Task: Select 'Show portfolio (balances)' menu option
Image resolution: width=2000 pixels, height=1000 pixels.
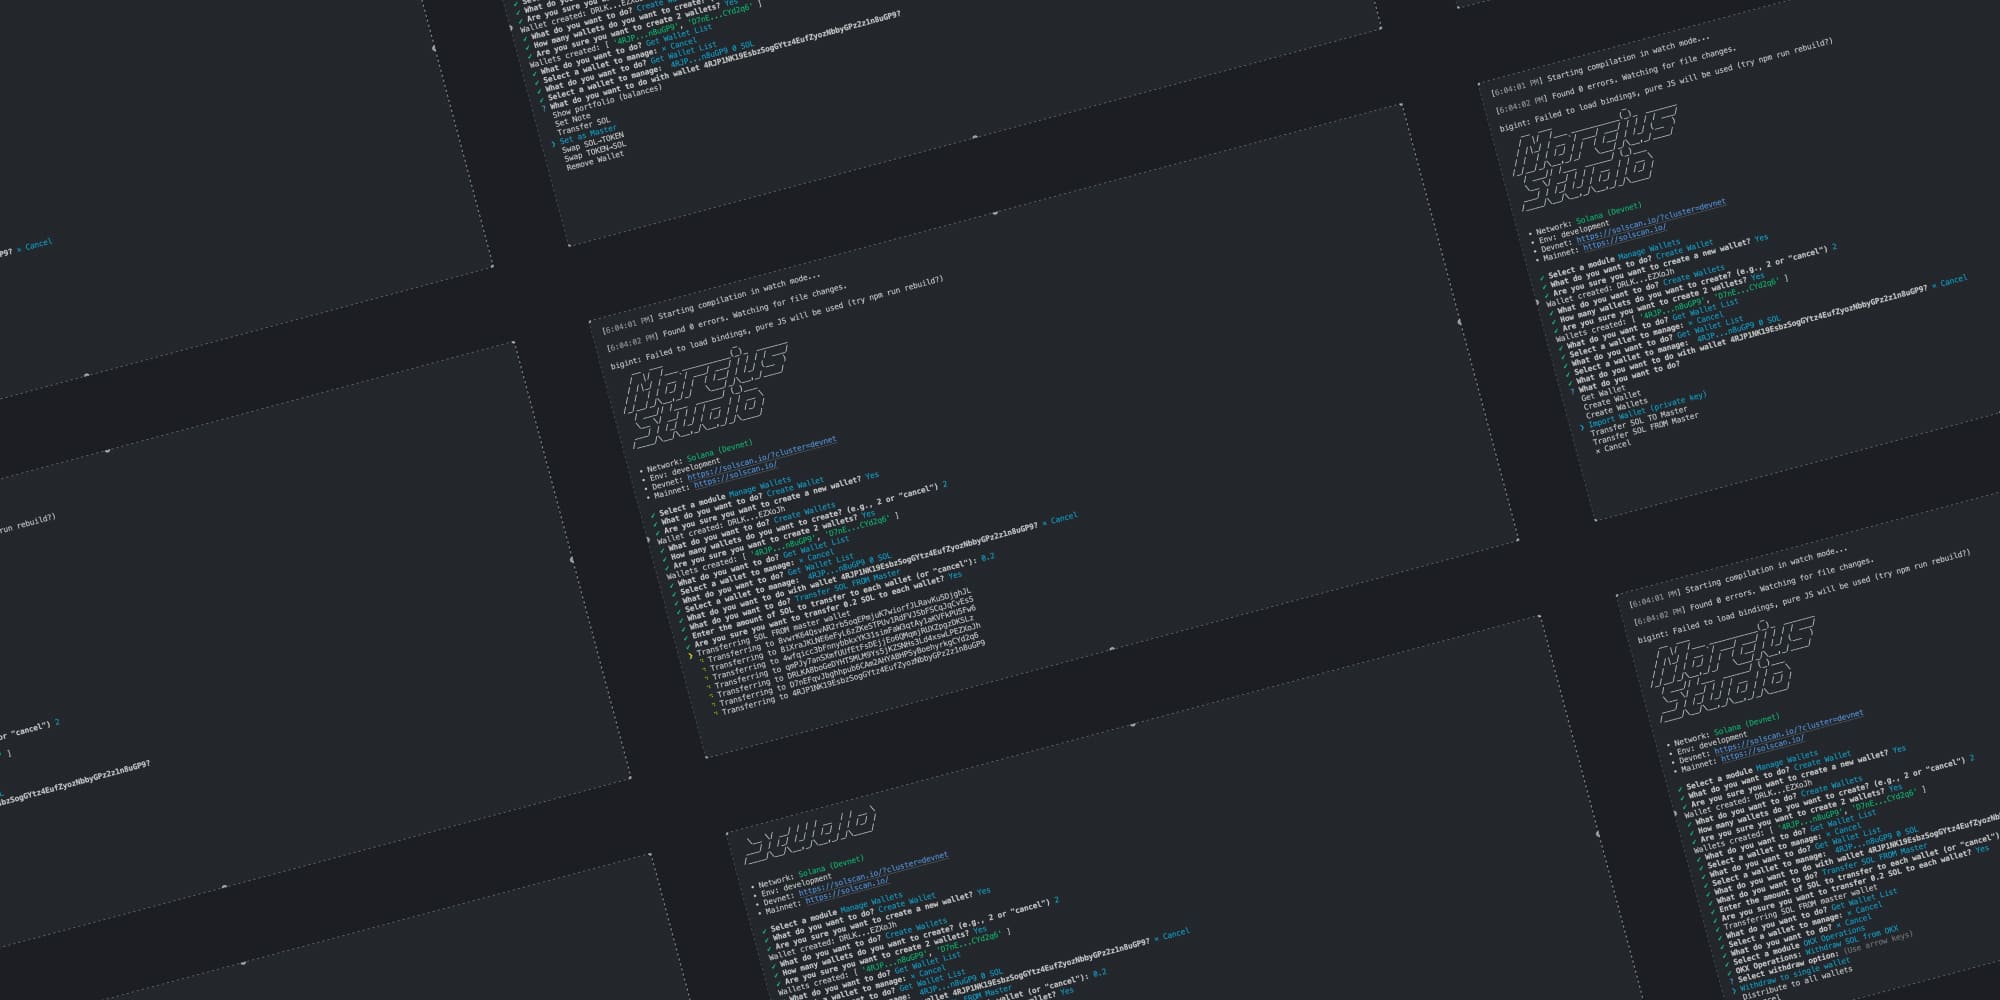Action: coord(606,101)
